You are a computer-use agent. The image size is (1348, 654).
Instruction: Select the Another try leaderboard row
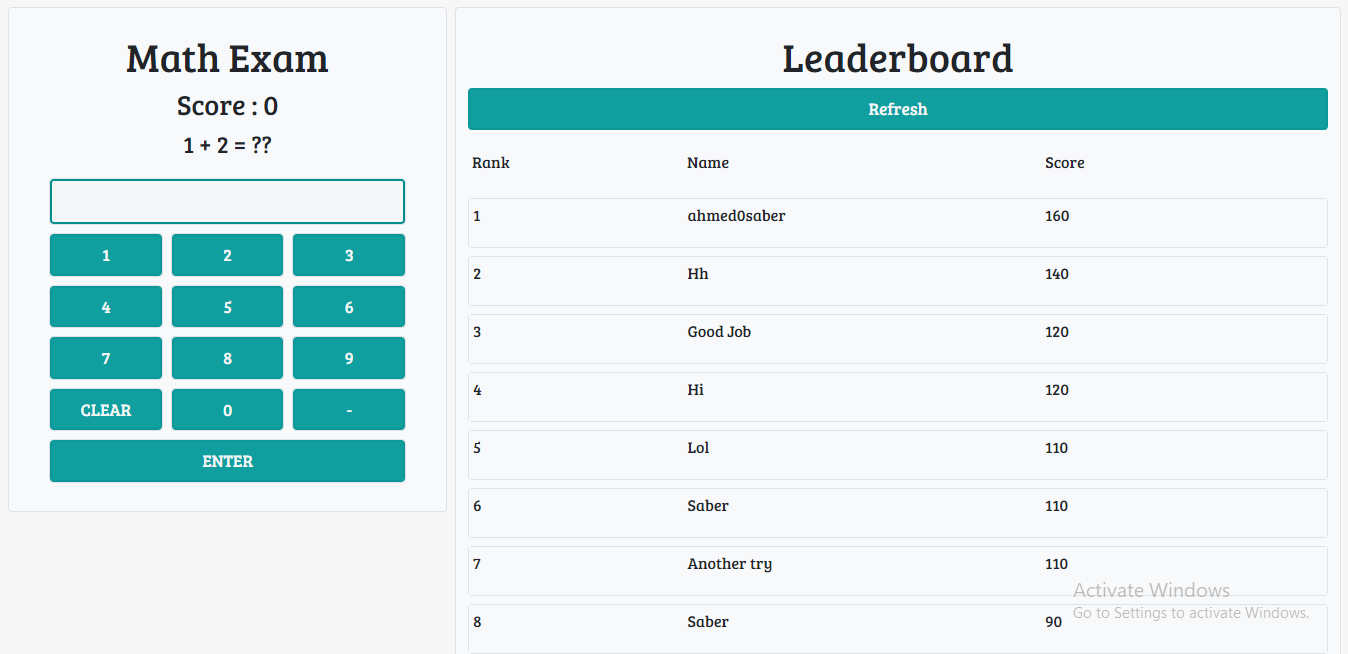(897, 570)
